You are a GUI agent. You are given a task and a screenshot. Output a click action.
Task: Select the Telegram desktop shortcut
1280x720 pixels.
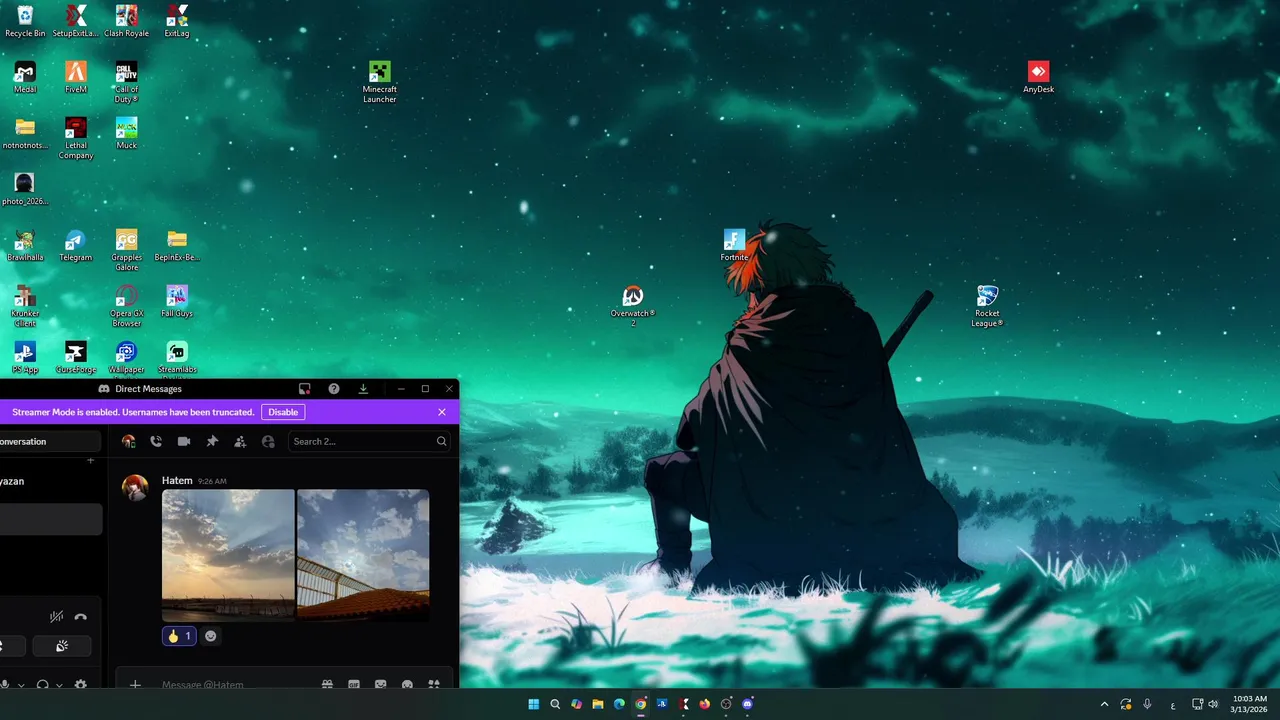(75, 245)
